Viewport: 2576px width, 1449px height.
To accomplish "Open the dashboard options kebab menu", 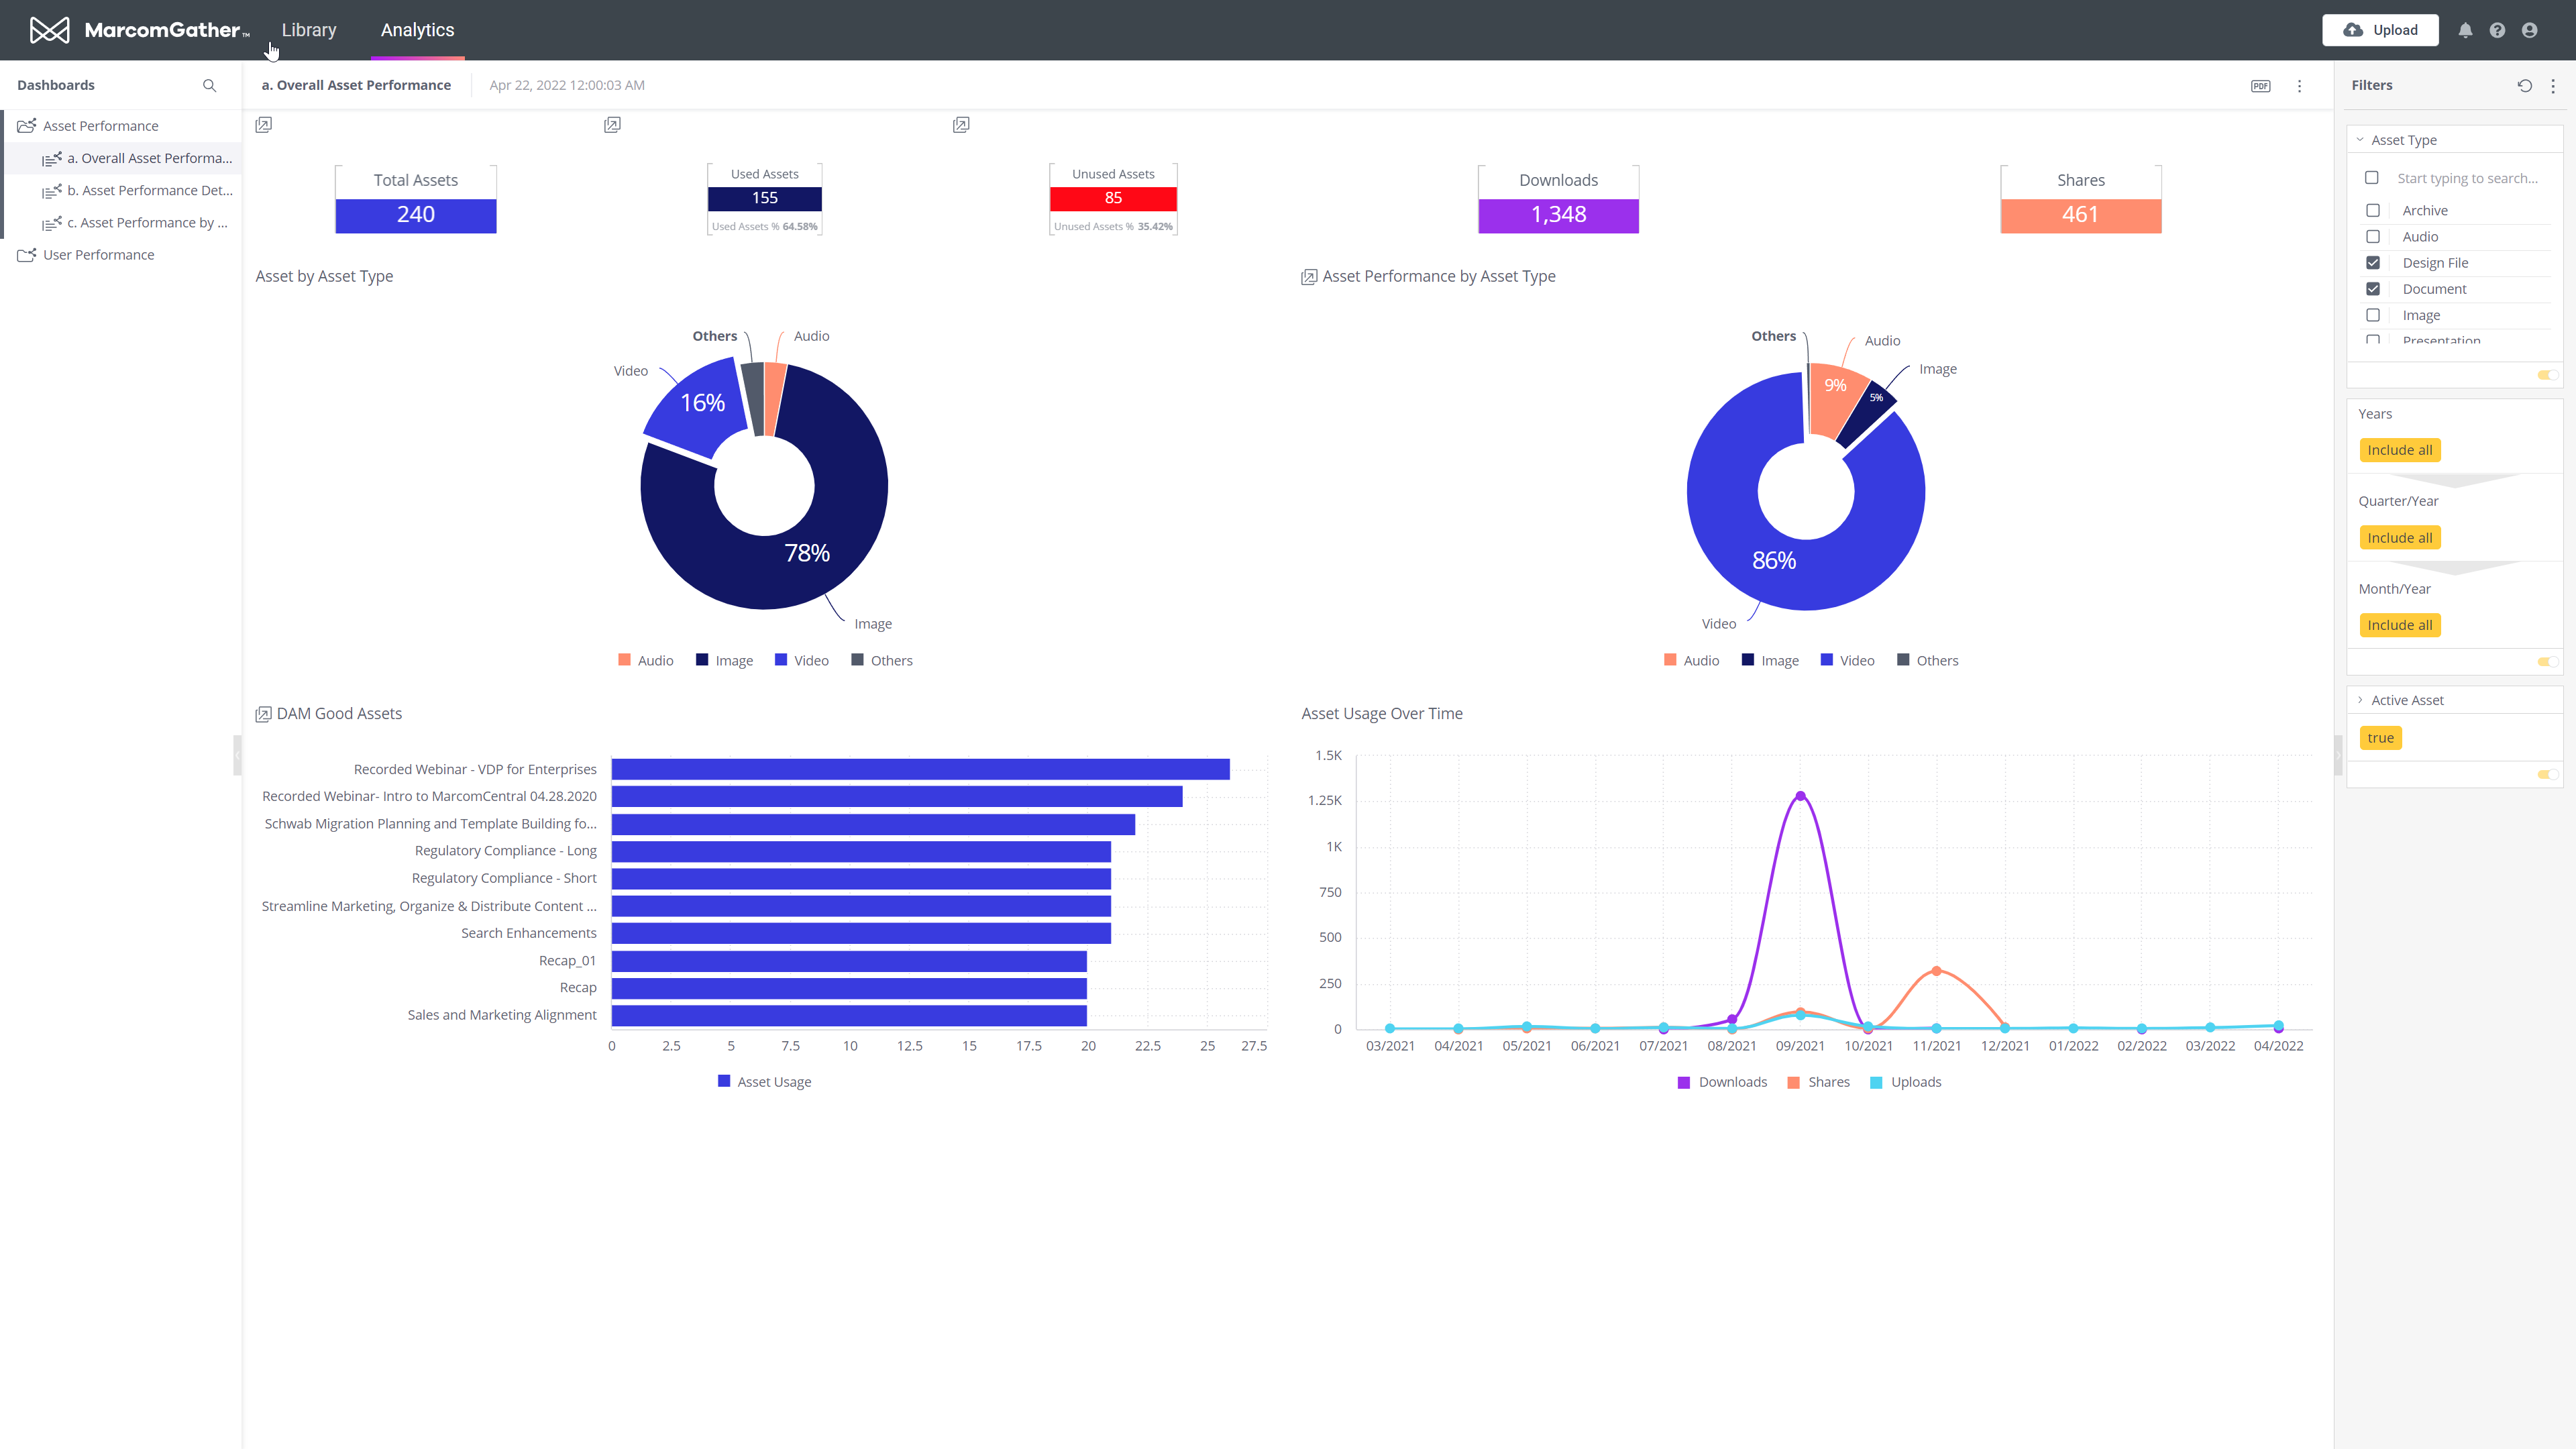I will [x=2300, y=86].
